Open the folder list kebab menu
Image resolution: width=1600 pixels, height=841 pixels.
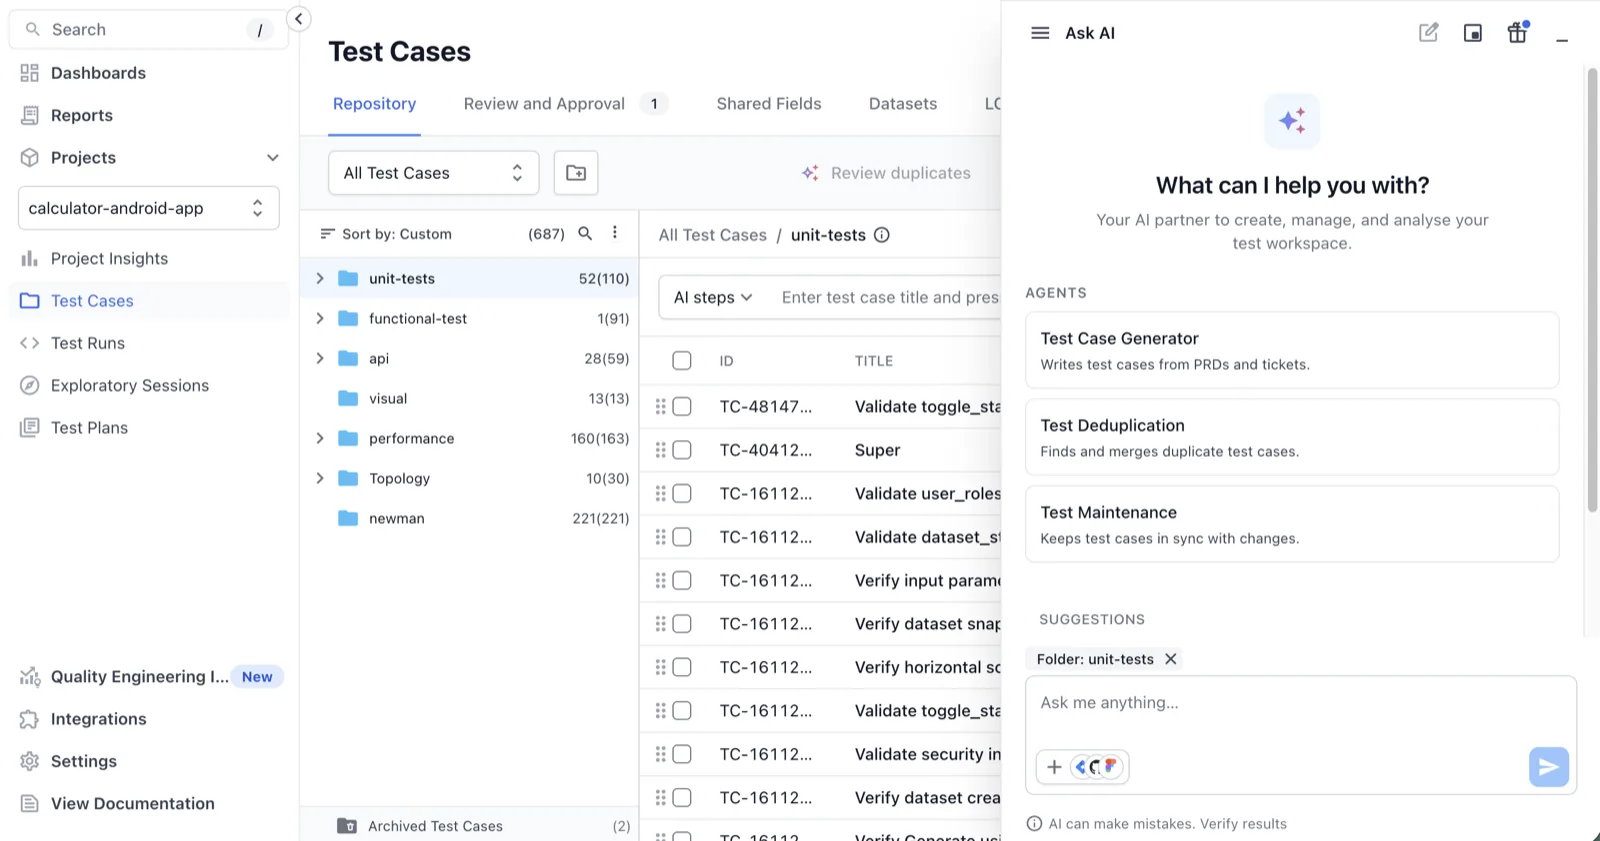point(615,233)
